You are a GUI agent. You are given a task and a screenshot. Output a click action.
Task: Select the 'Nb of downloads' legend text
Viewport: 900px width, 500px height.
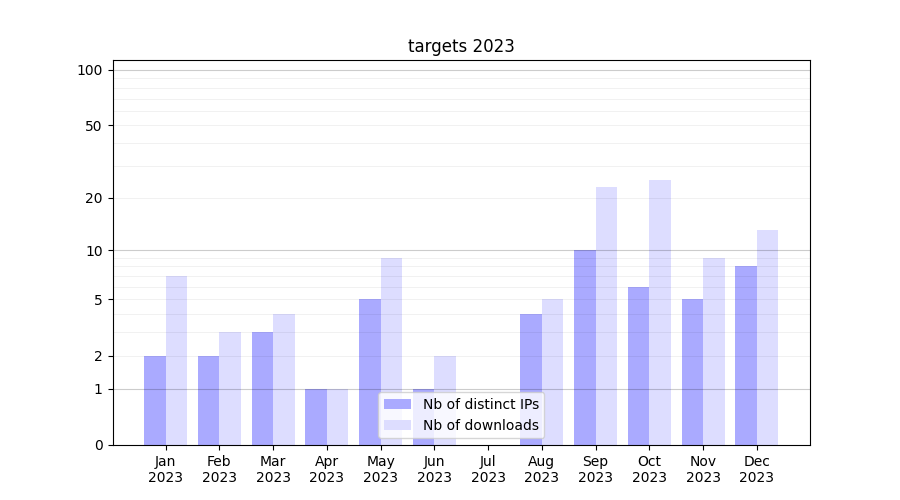pyautogui.click(x=480, y=425)
